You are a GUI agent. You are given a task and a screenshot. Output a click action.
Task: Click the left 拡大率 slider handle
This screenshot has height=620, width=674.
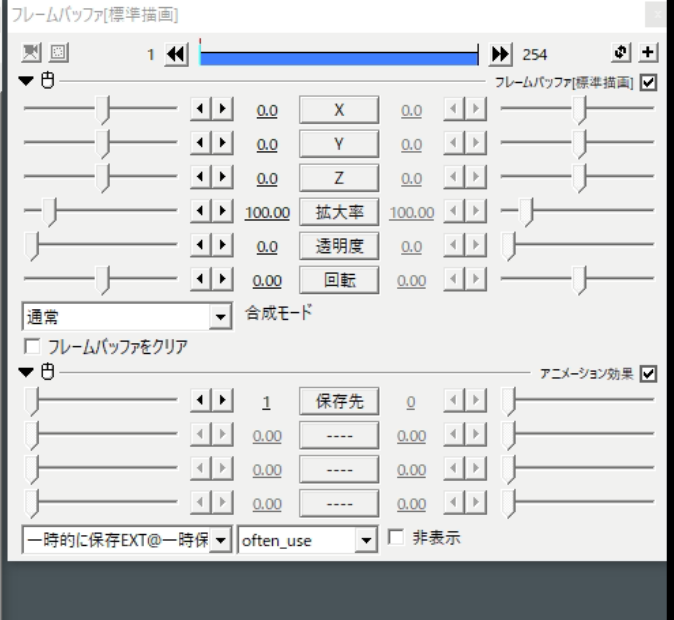tap(49, 212)
